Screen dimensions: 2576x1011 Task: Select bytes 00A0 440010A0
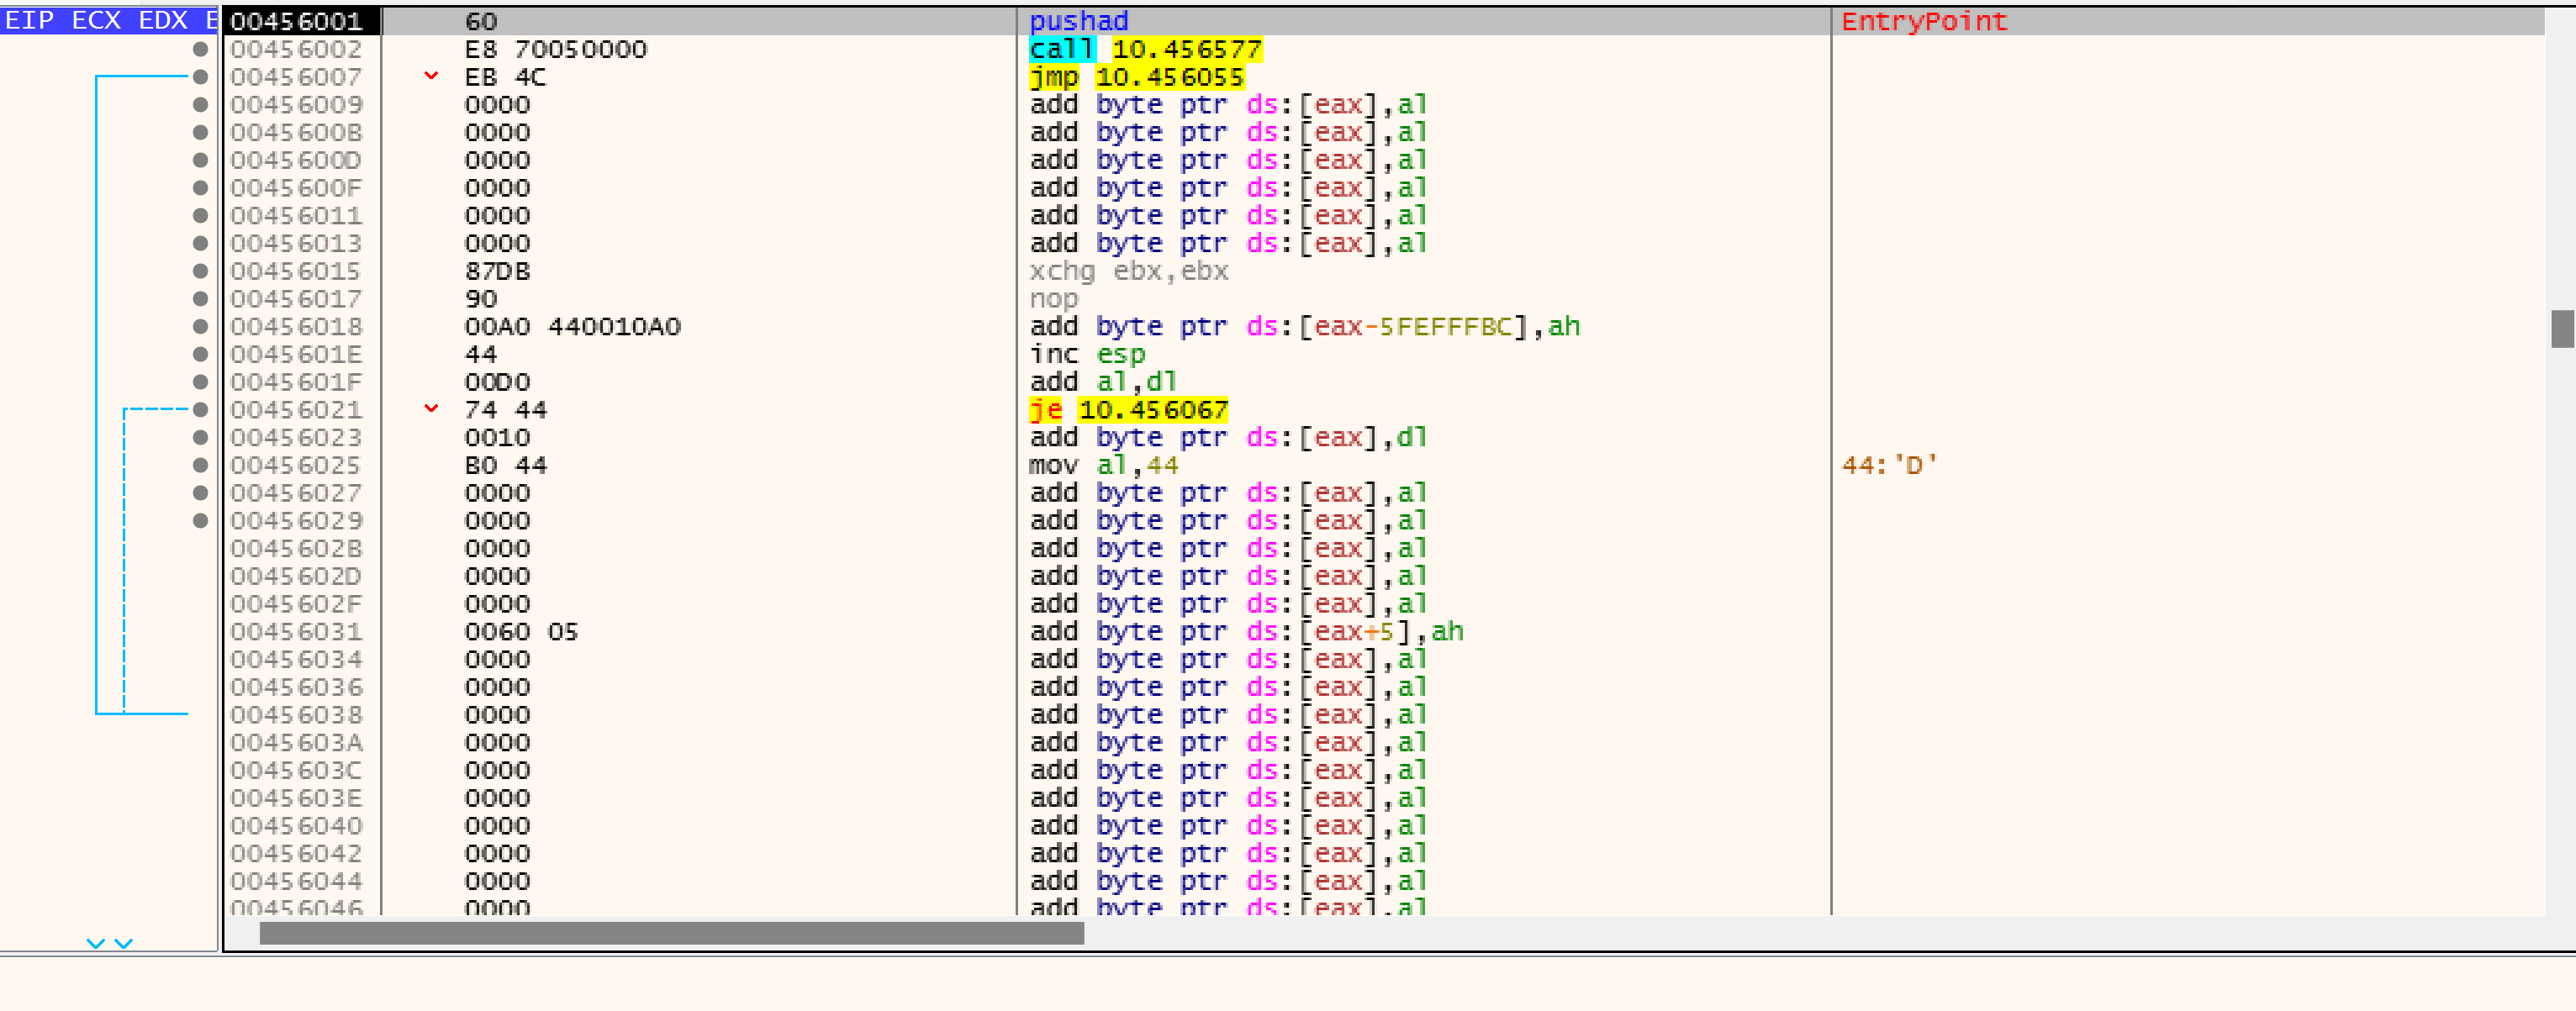click(572, 327)
